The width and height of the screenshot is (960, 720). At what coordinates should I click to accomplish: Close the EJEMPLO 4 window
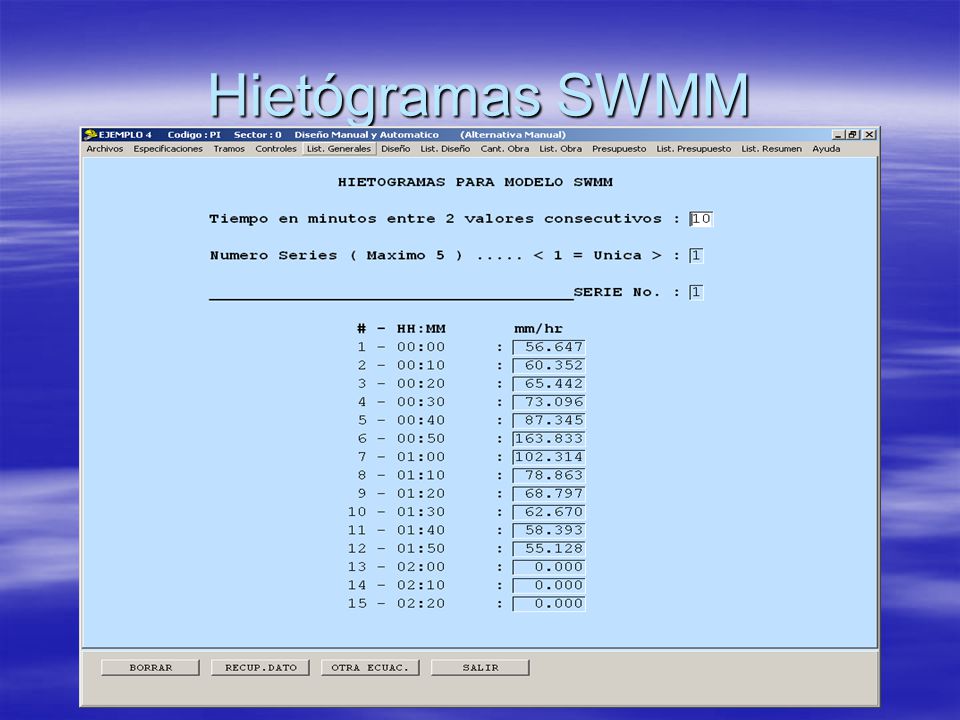(x=869, y=135)
